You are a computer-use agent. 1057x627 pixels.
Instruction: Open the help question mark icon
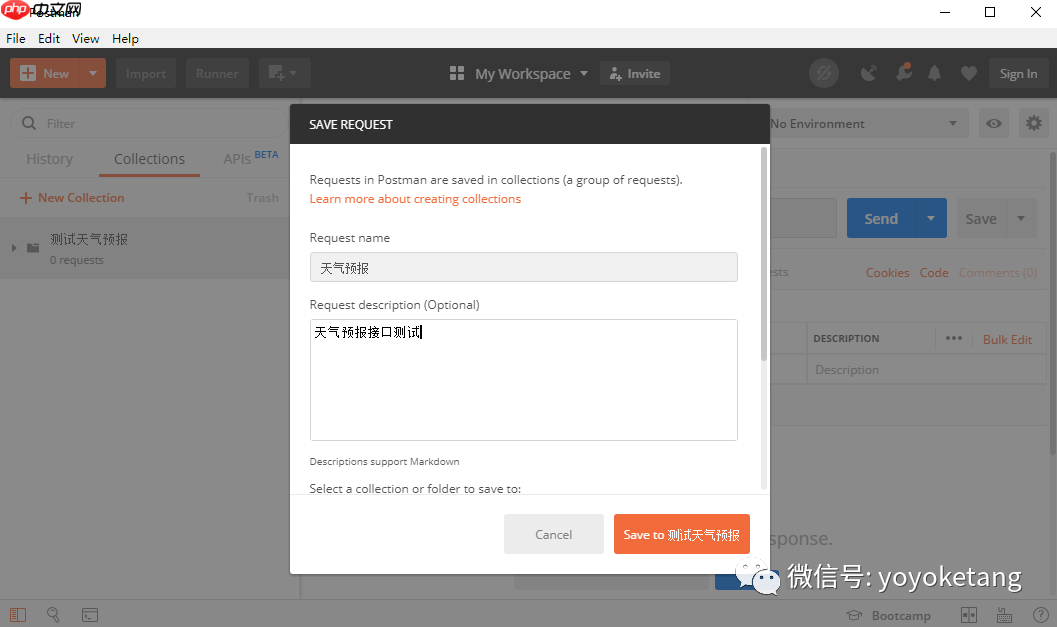(1040, 615)
